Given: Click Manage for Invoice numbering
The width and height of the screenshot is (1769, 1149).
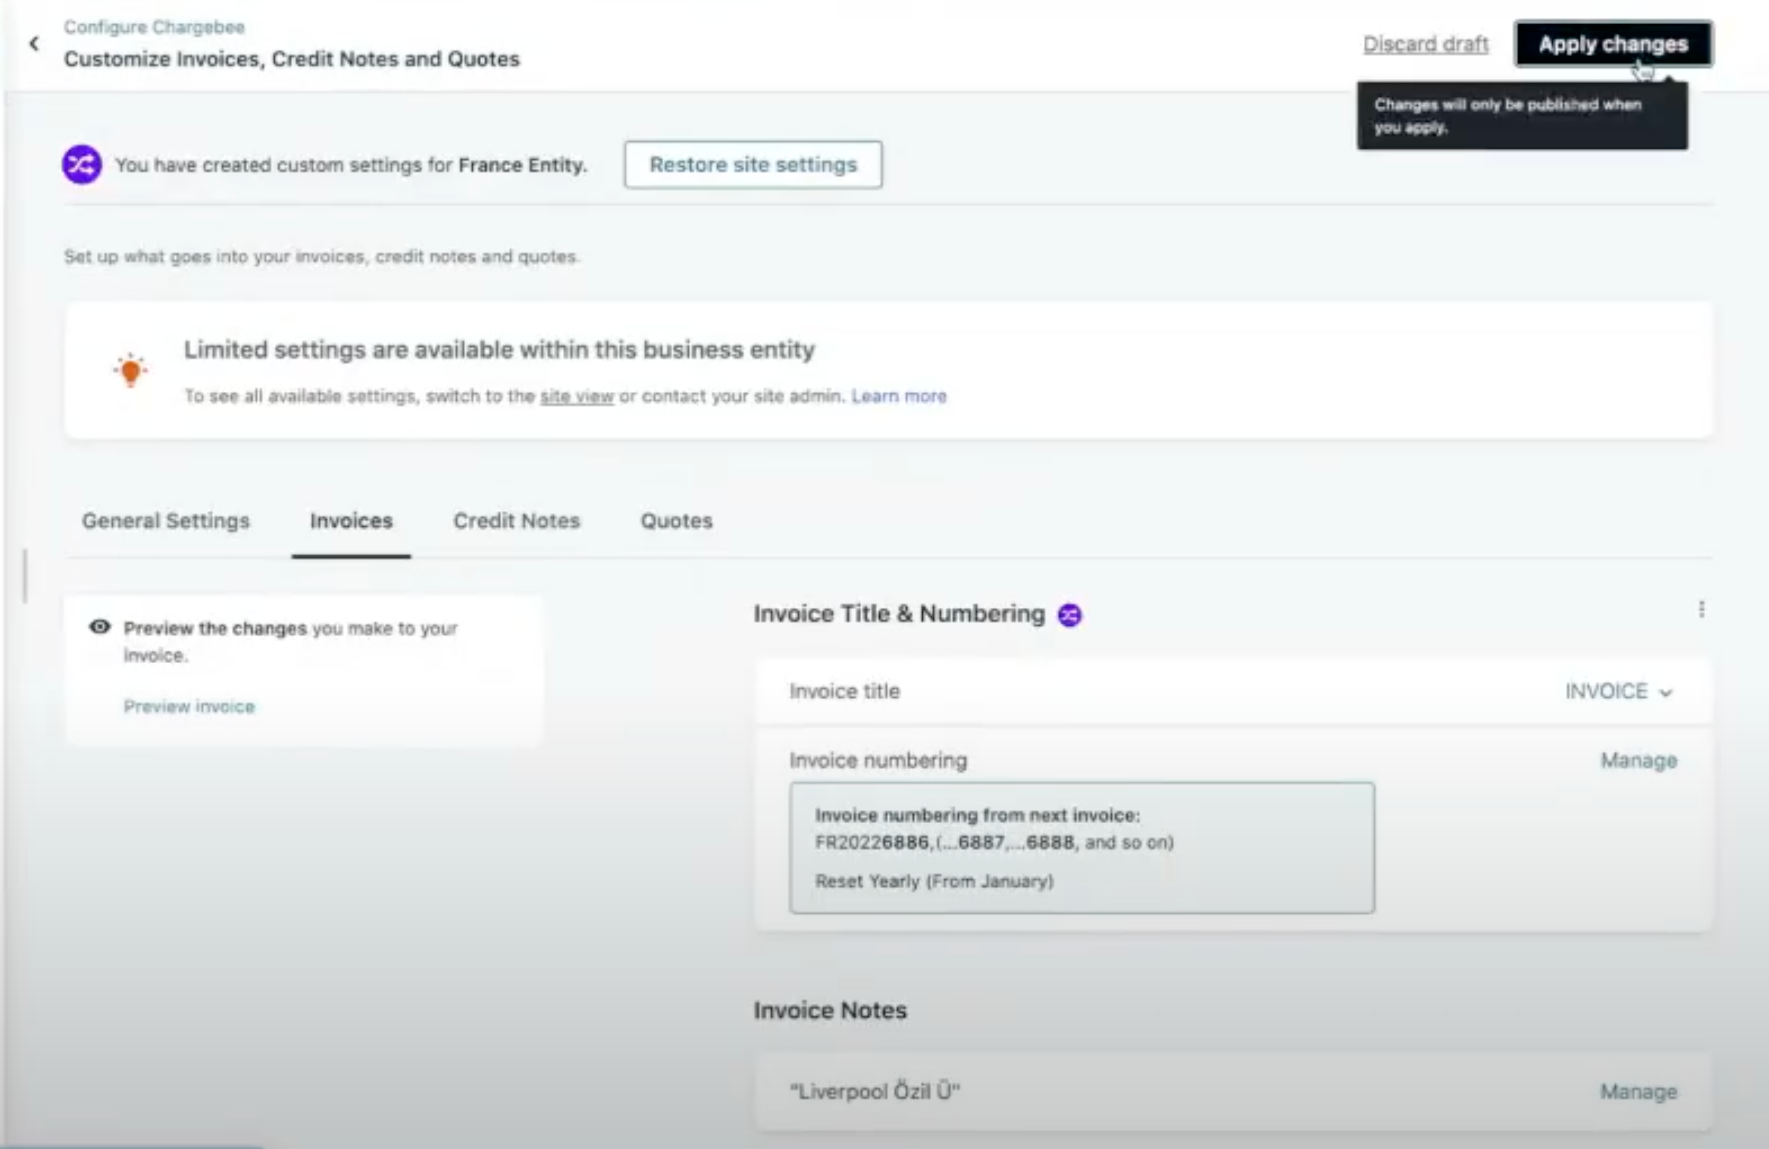Looking at the screenshot, I should point(1639,760).
